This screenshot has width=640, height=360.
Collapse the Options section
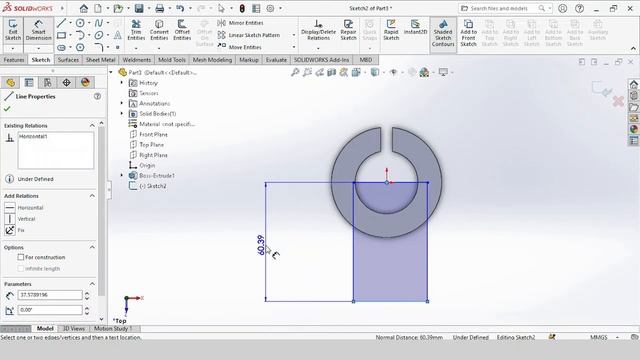tap(92, 247)
